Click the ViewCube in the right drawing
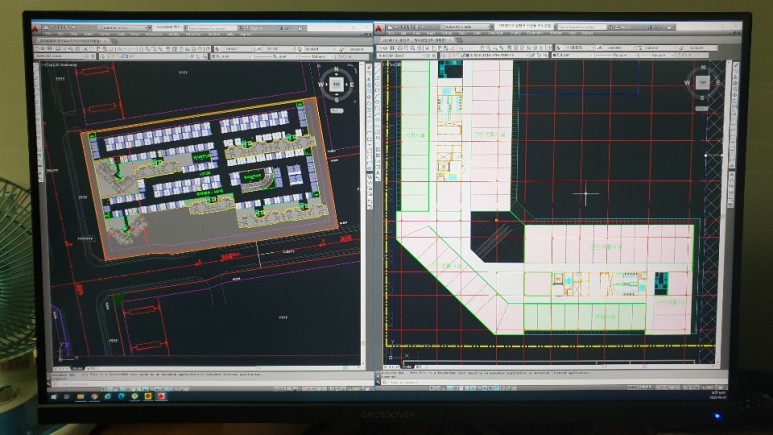 click(x=703, y=82)
